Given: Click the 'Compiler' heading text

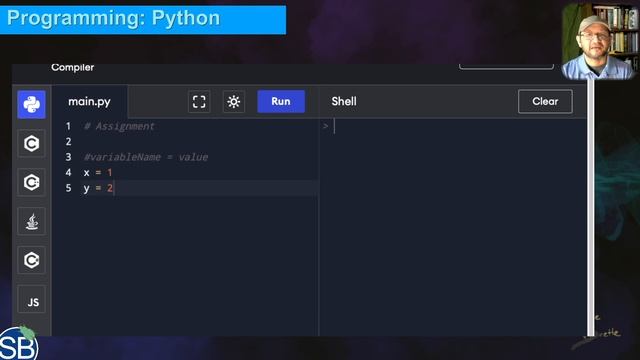Looking at the screenshot, I should point(73,67).
